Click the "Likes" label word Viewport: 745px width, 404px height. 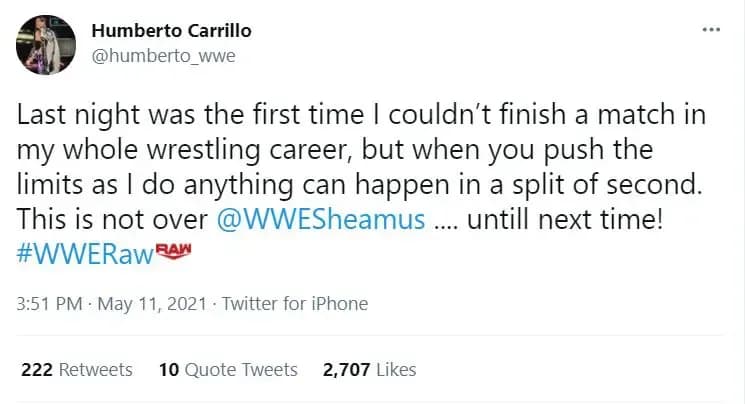tap(397, 369)
